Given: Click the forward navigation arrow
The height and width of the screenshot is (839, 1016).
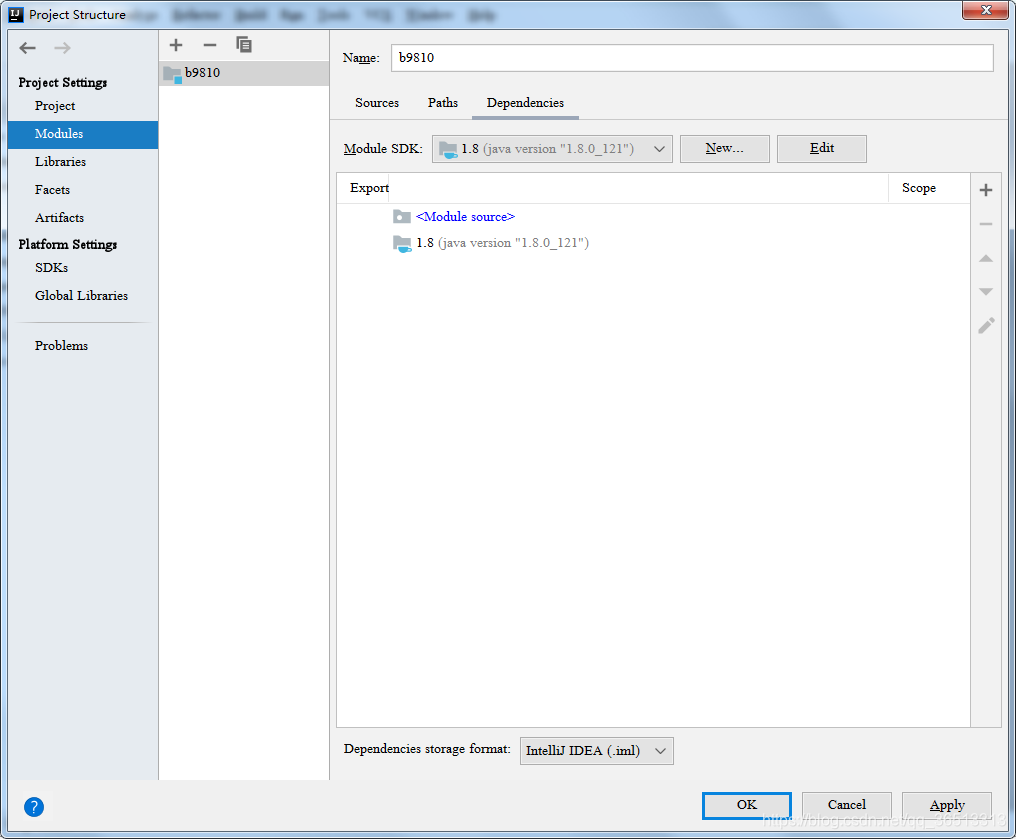Looking at the screenshot, I should pos(62,48).
